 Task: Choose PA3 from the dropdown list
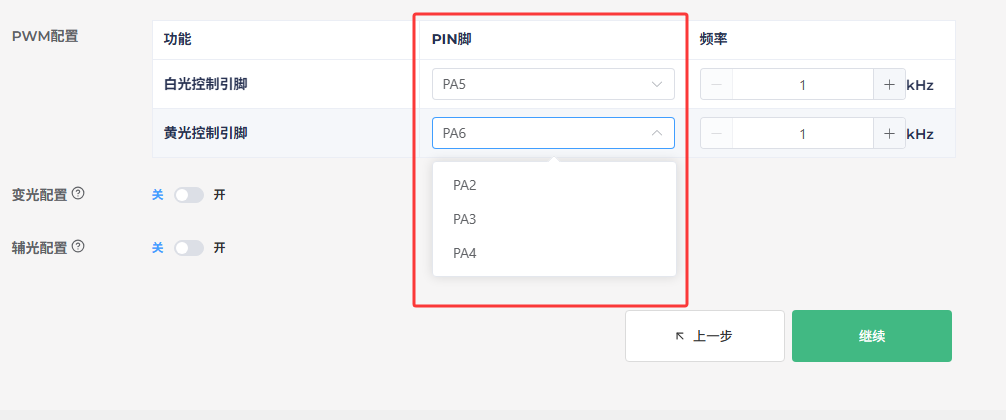pyautogui.click(x=554, y=219)
